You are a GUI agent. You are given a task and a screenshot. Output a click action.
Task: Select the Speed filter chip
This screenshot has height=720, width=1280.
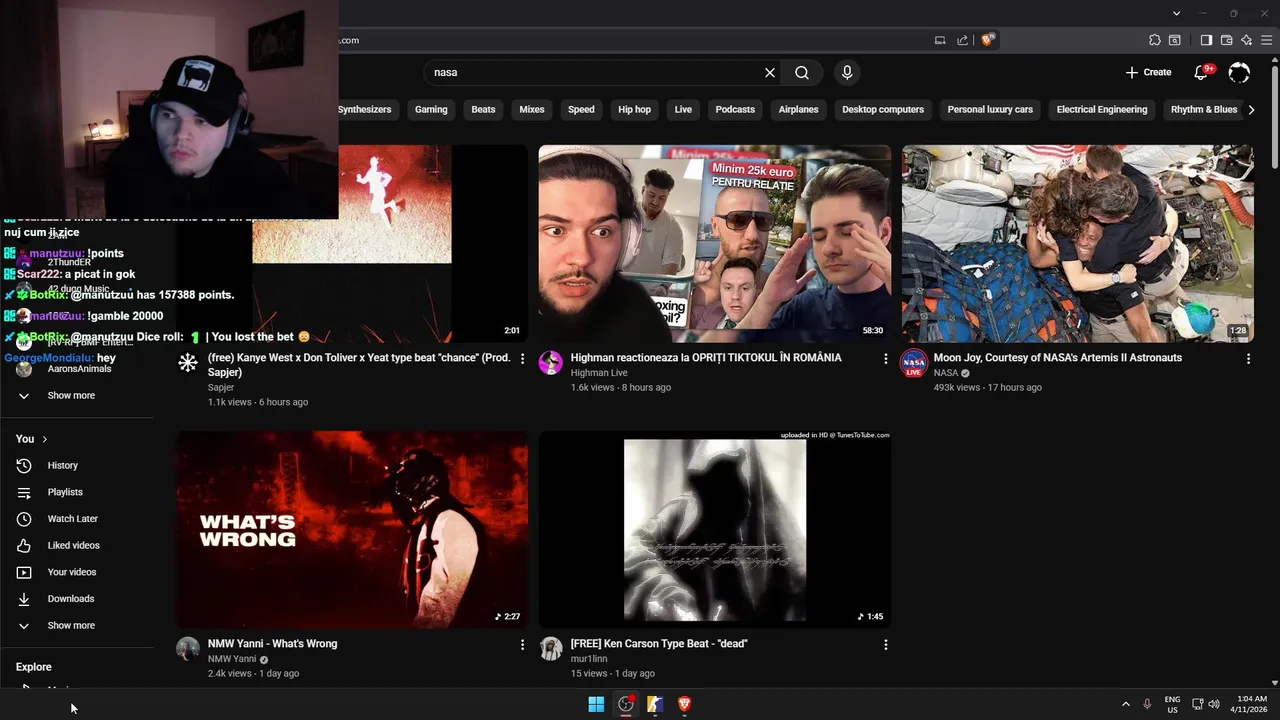click(581, 109)
